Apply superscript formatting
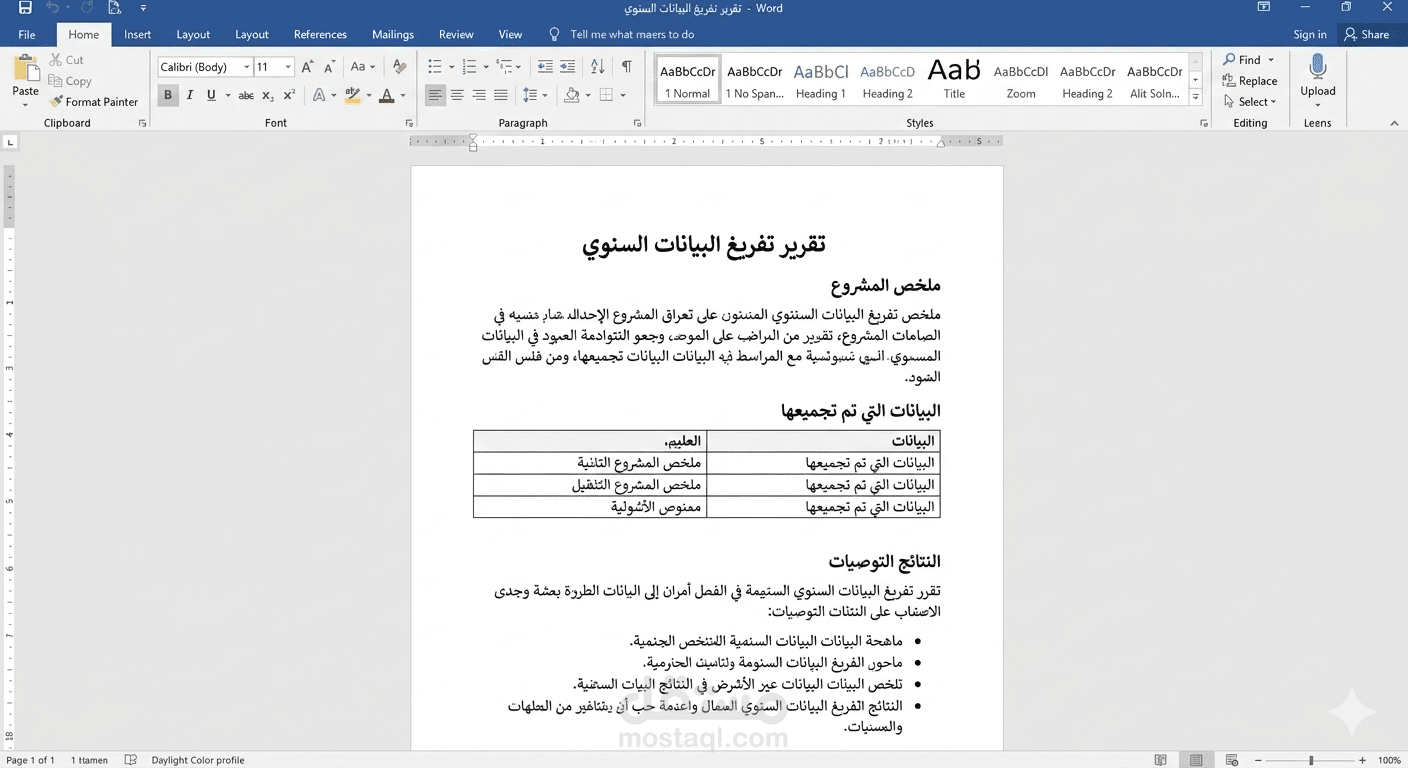 (x=289, y=96)
